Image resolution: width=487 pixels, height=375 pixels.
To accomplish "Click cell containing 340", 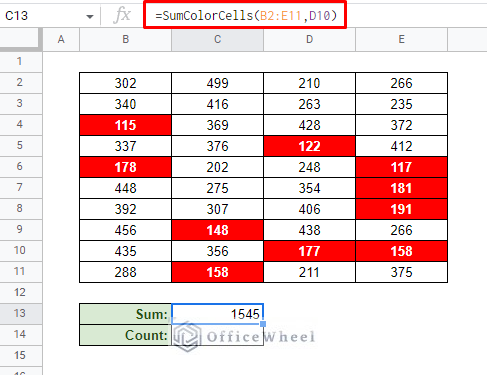I will pos(125,104).
